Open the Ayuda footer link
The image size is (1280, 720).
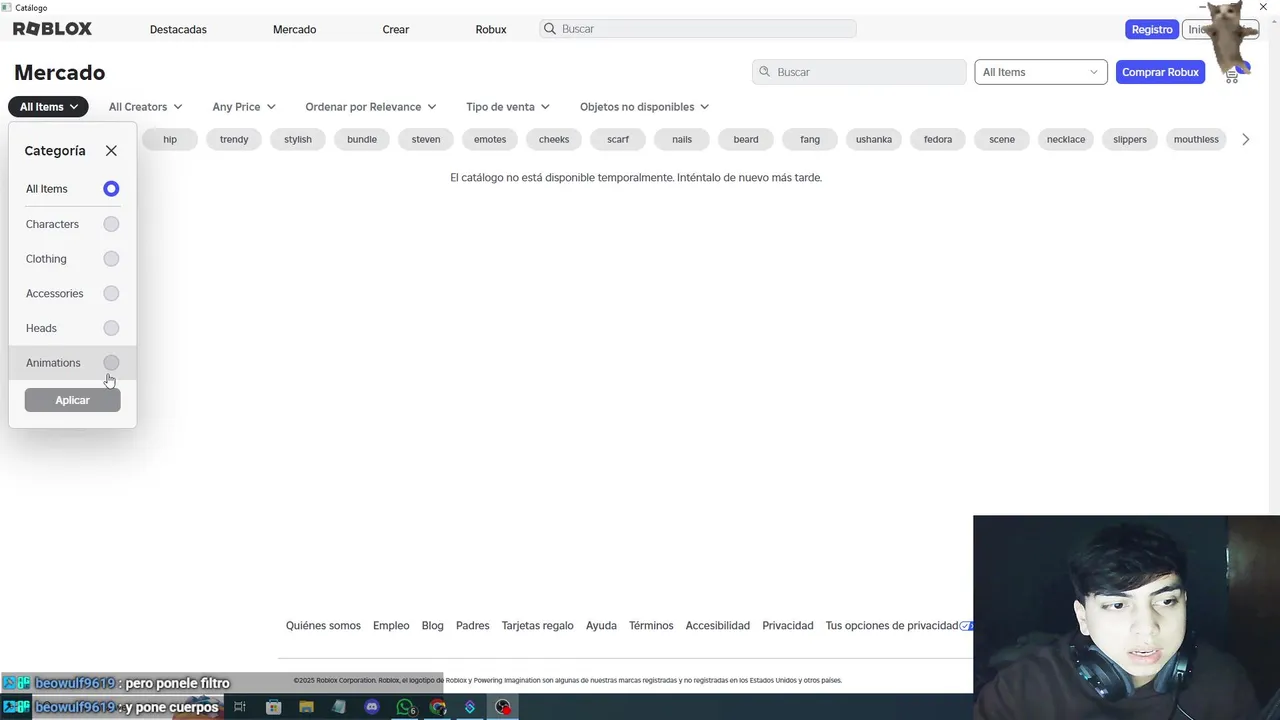[x=601, y=626]
